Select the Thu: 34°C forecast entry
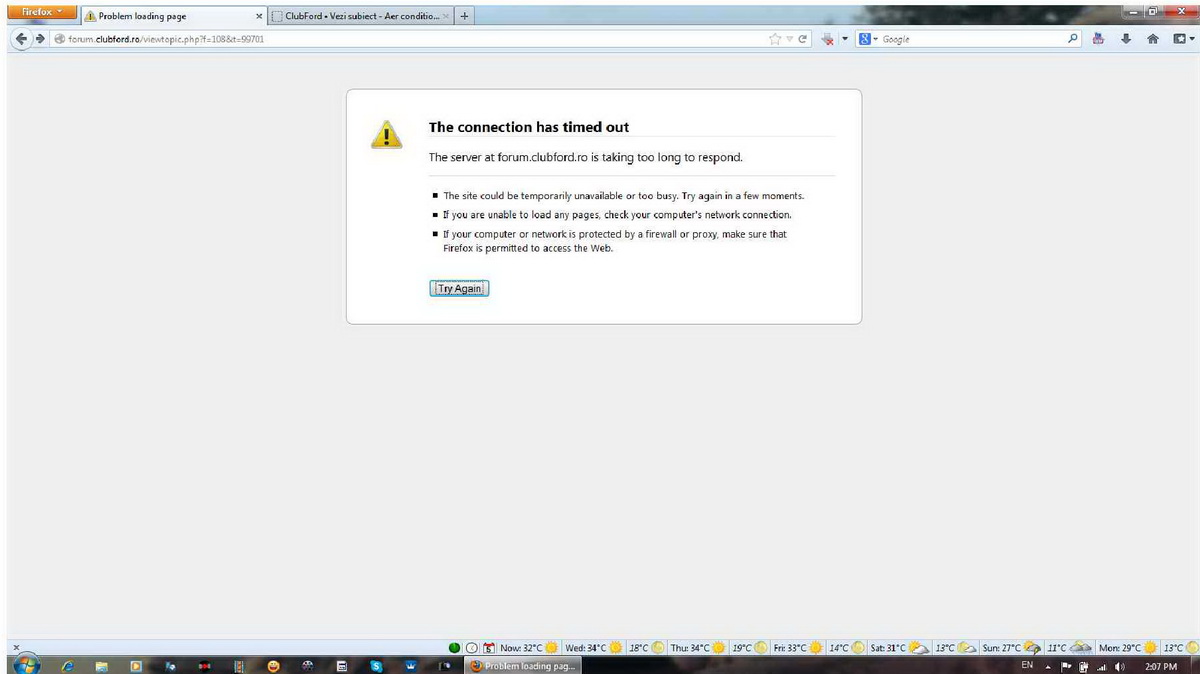Screen dimensions: 1200x674 pos(699,648)
